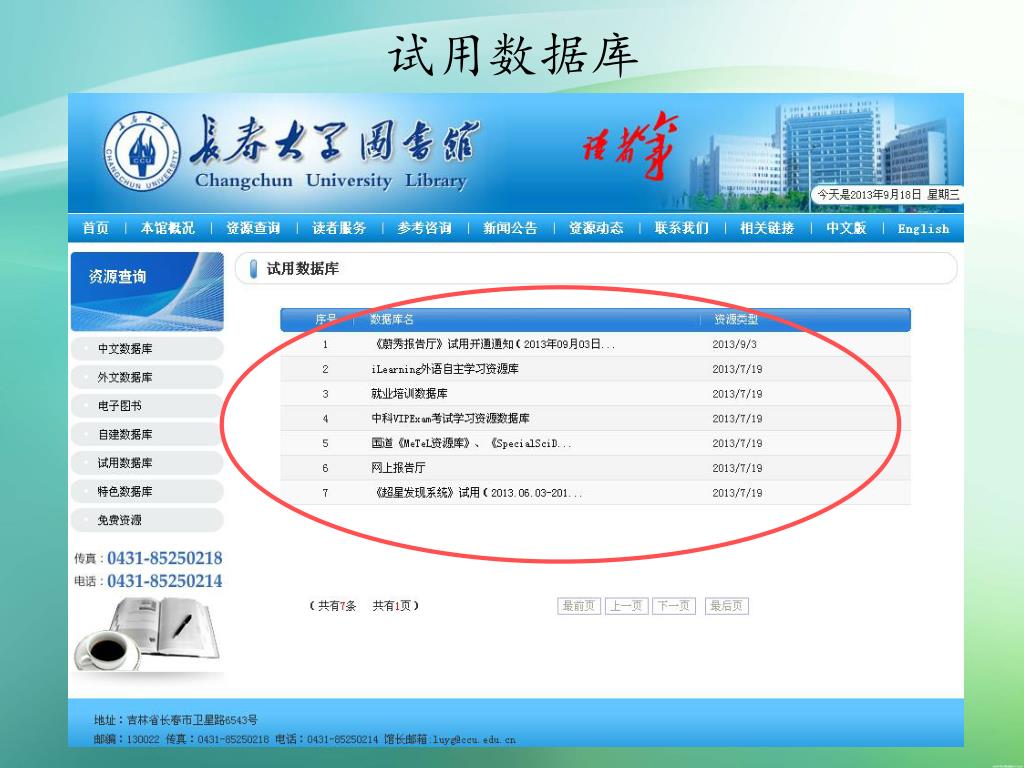Screen dimensions: 1024x768
Task: Click the 今天是2013年9月18日 date label
Action: pos(888,195)
